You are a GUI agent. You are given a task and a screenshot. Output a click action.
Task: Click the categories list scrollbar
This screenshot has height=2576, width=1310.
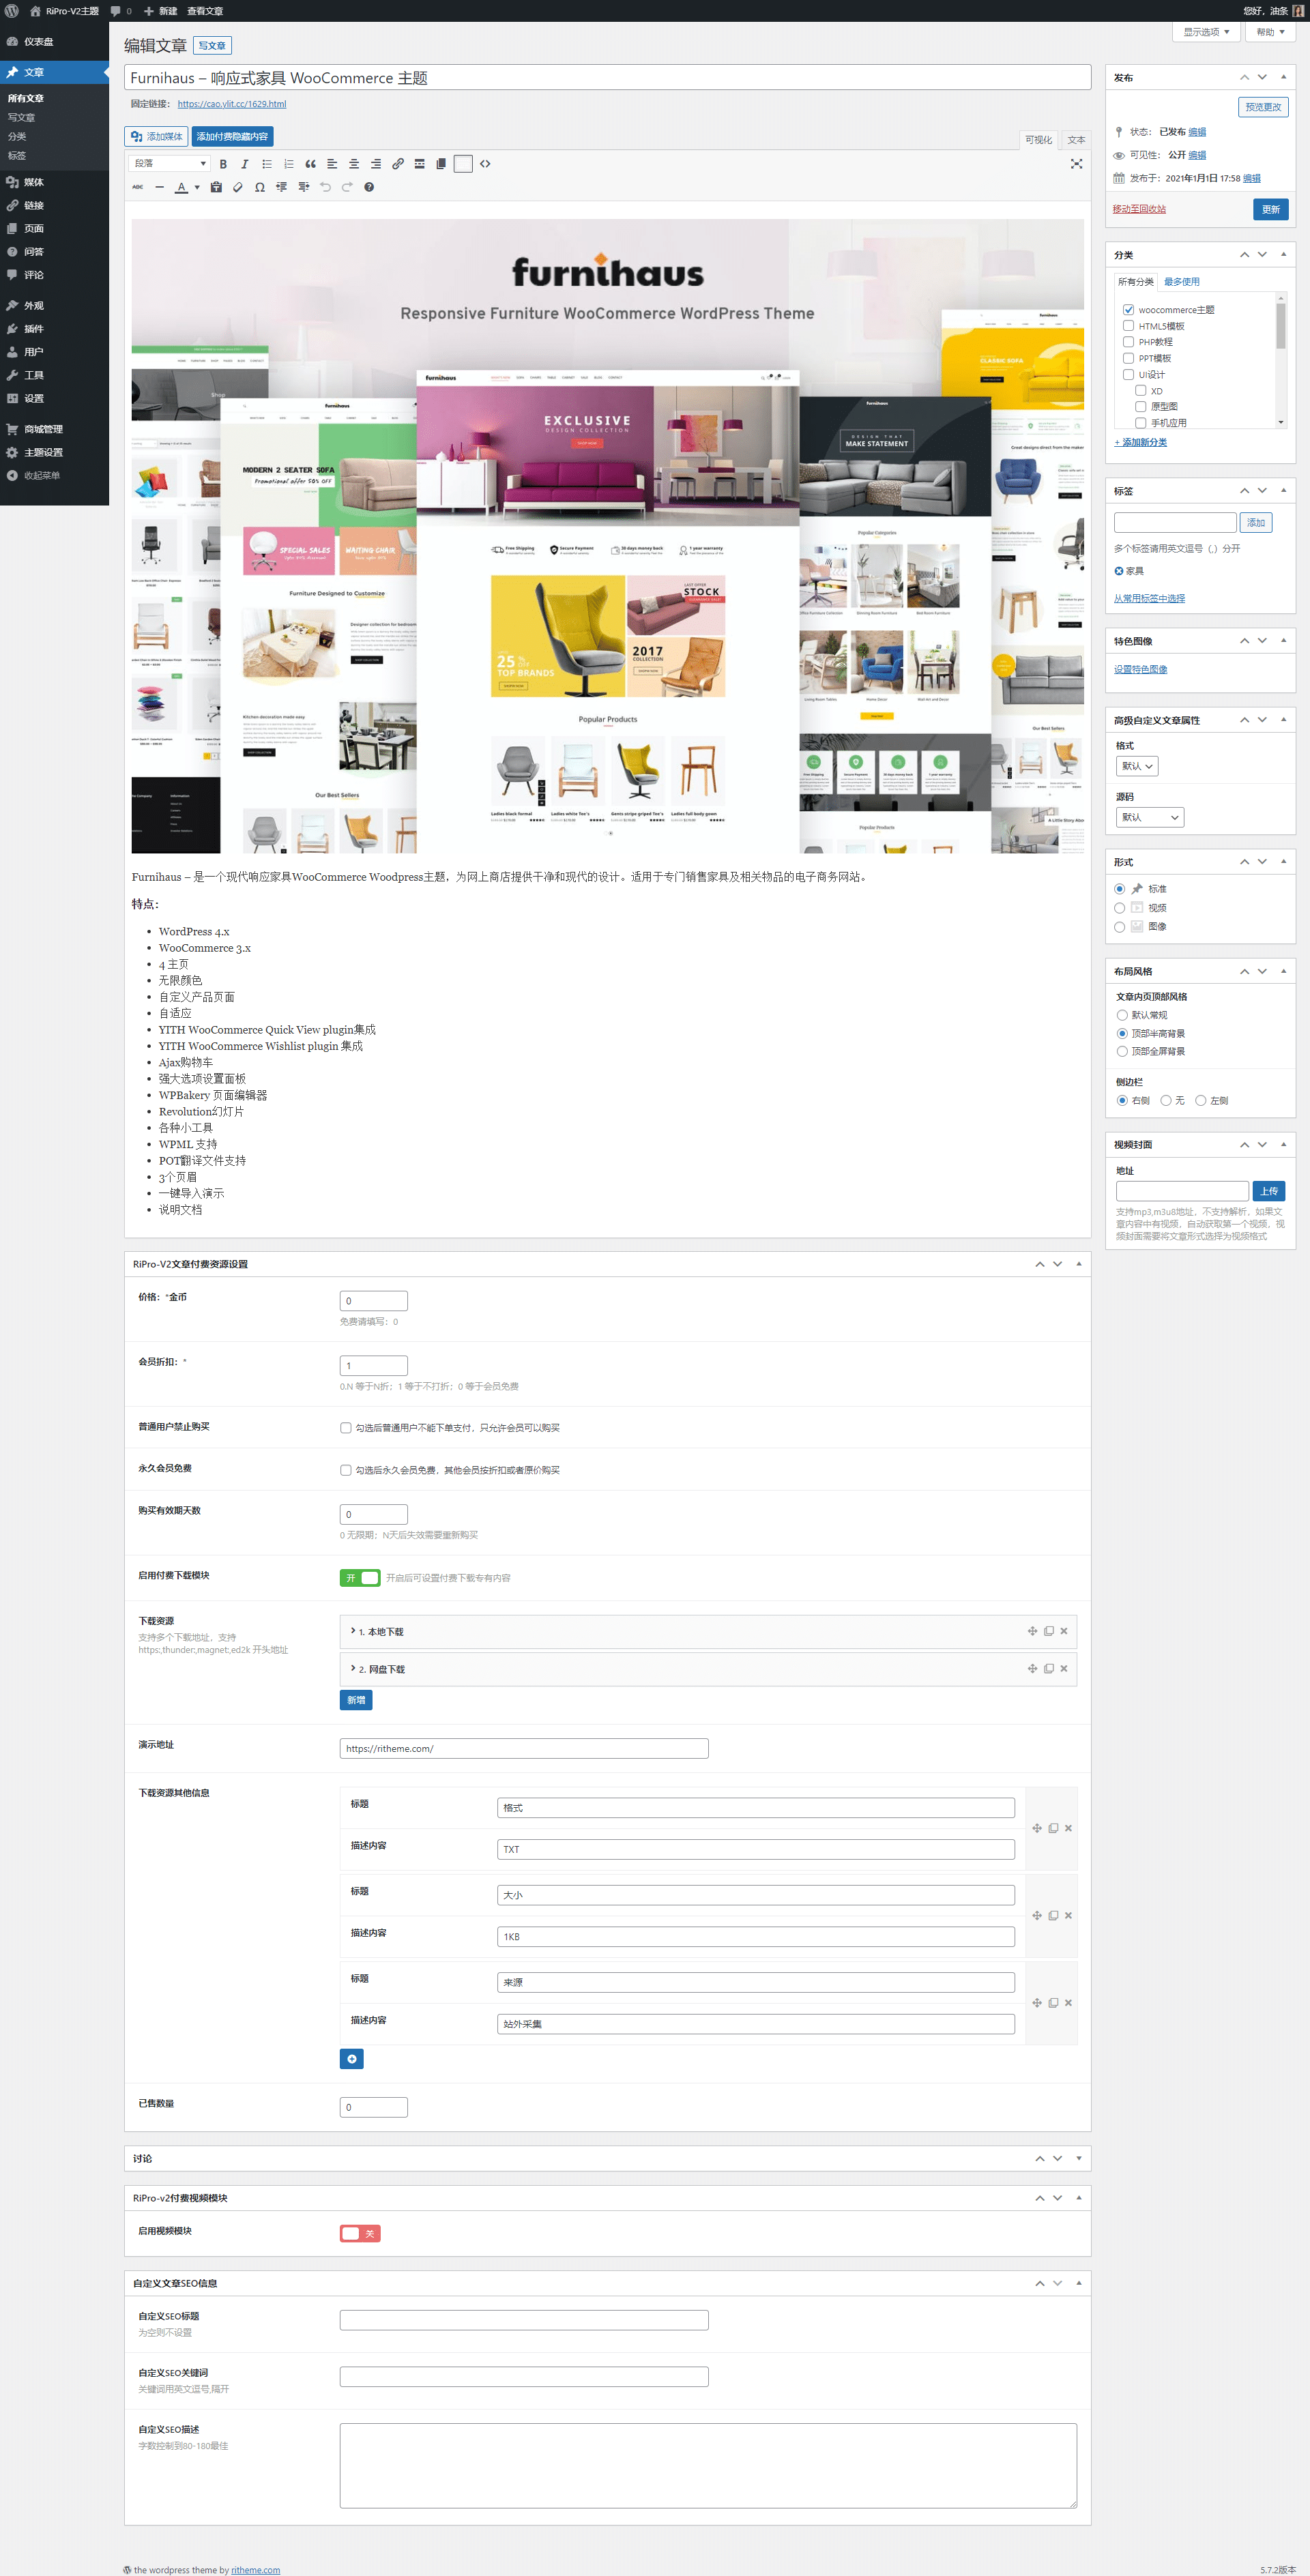(1281, 325)
